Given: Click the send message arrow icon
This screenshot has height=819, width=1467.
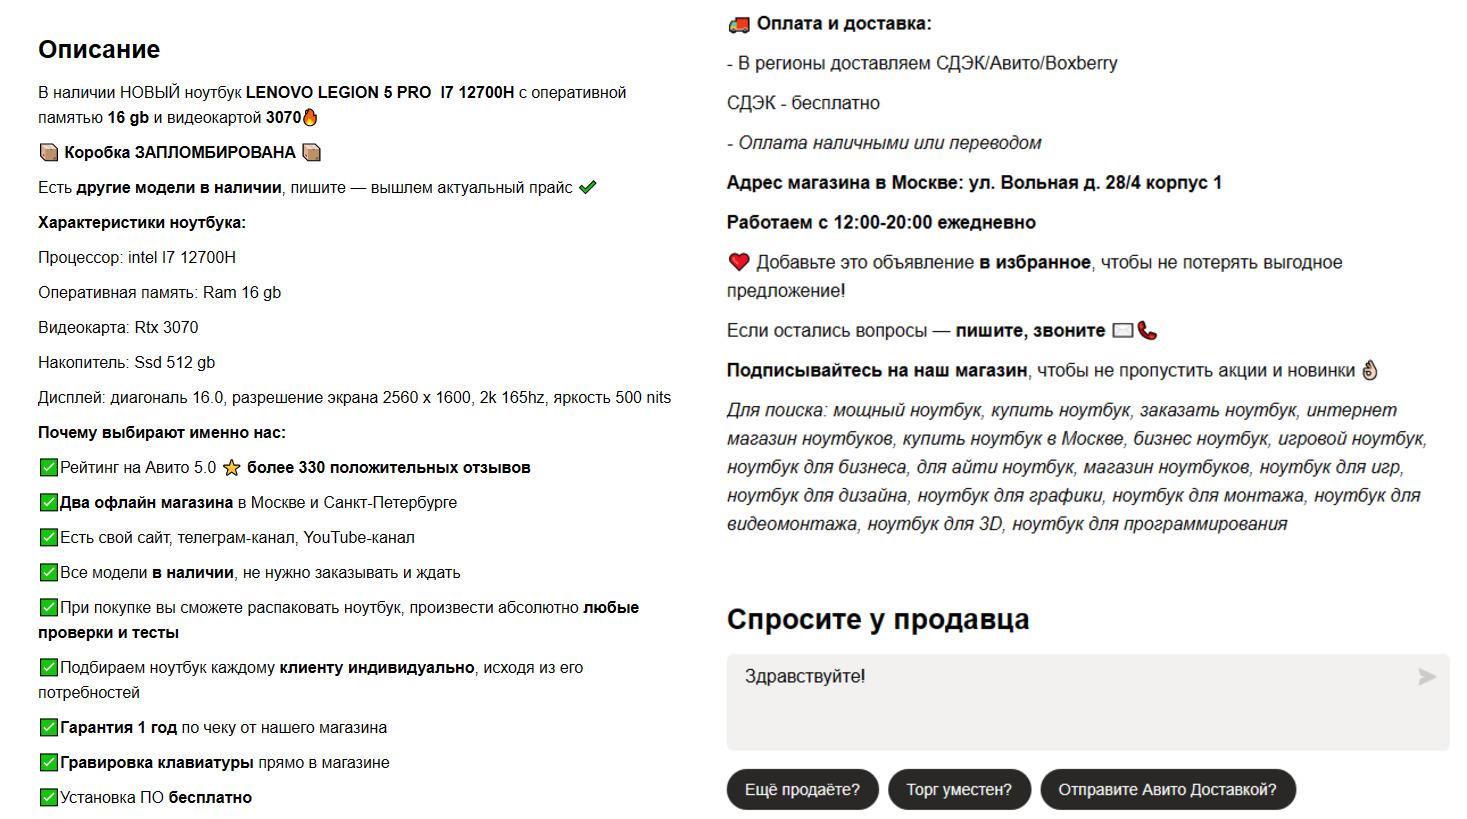Looking at the screenshot, I should [1427, 677].
